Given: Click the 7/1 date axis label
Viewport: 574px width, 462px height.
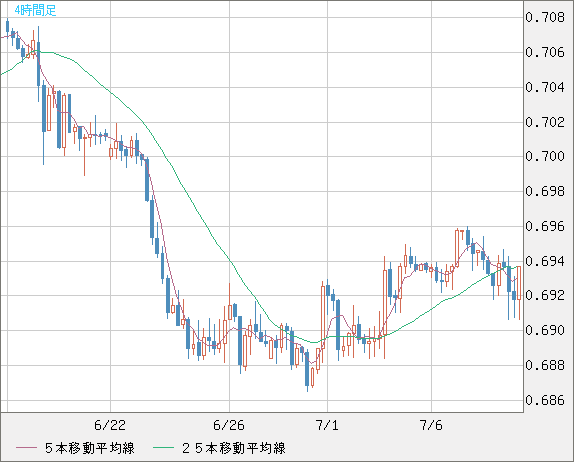Looking at the screenshot, I should pyautogui.click(x=327, y=425).
